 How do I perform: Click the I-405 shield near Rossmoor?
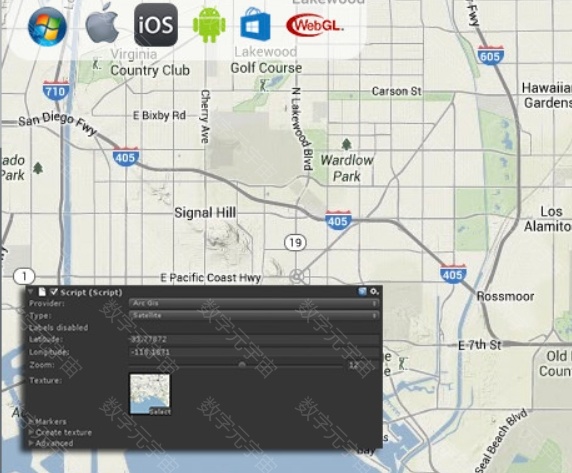click(x=453, y=274)
